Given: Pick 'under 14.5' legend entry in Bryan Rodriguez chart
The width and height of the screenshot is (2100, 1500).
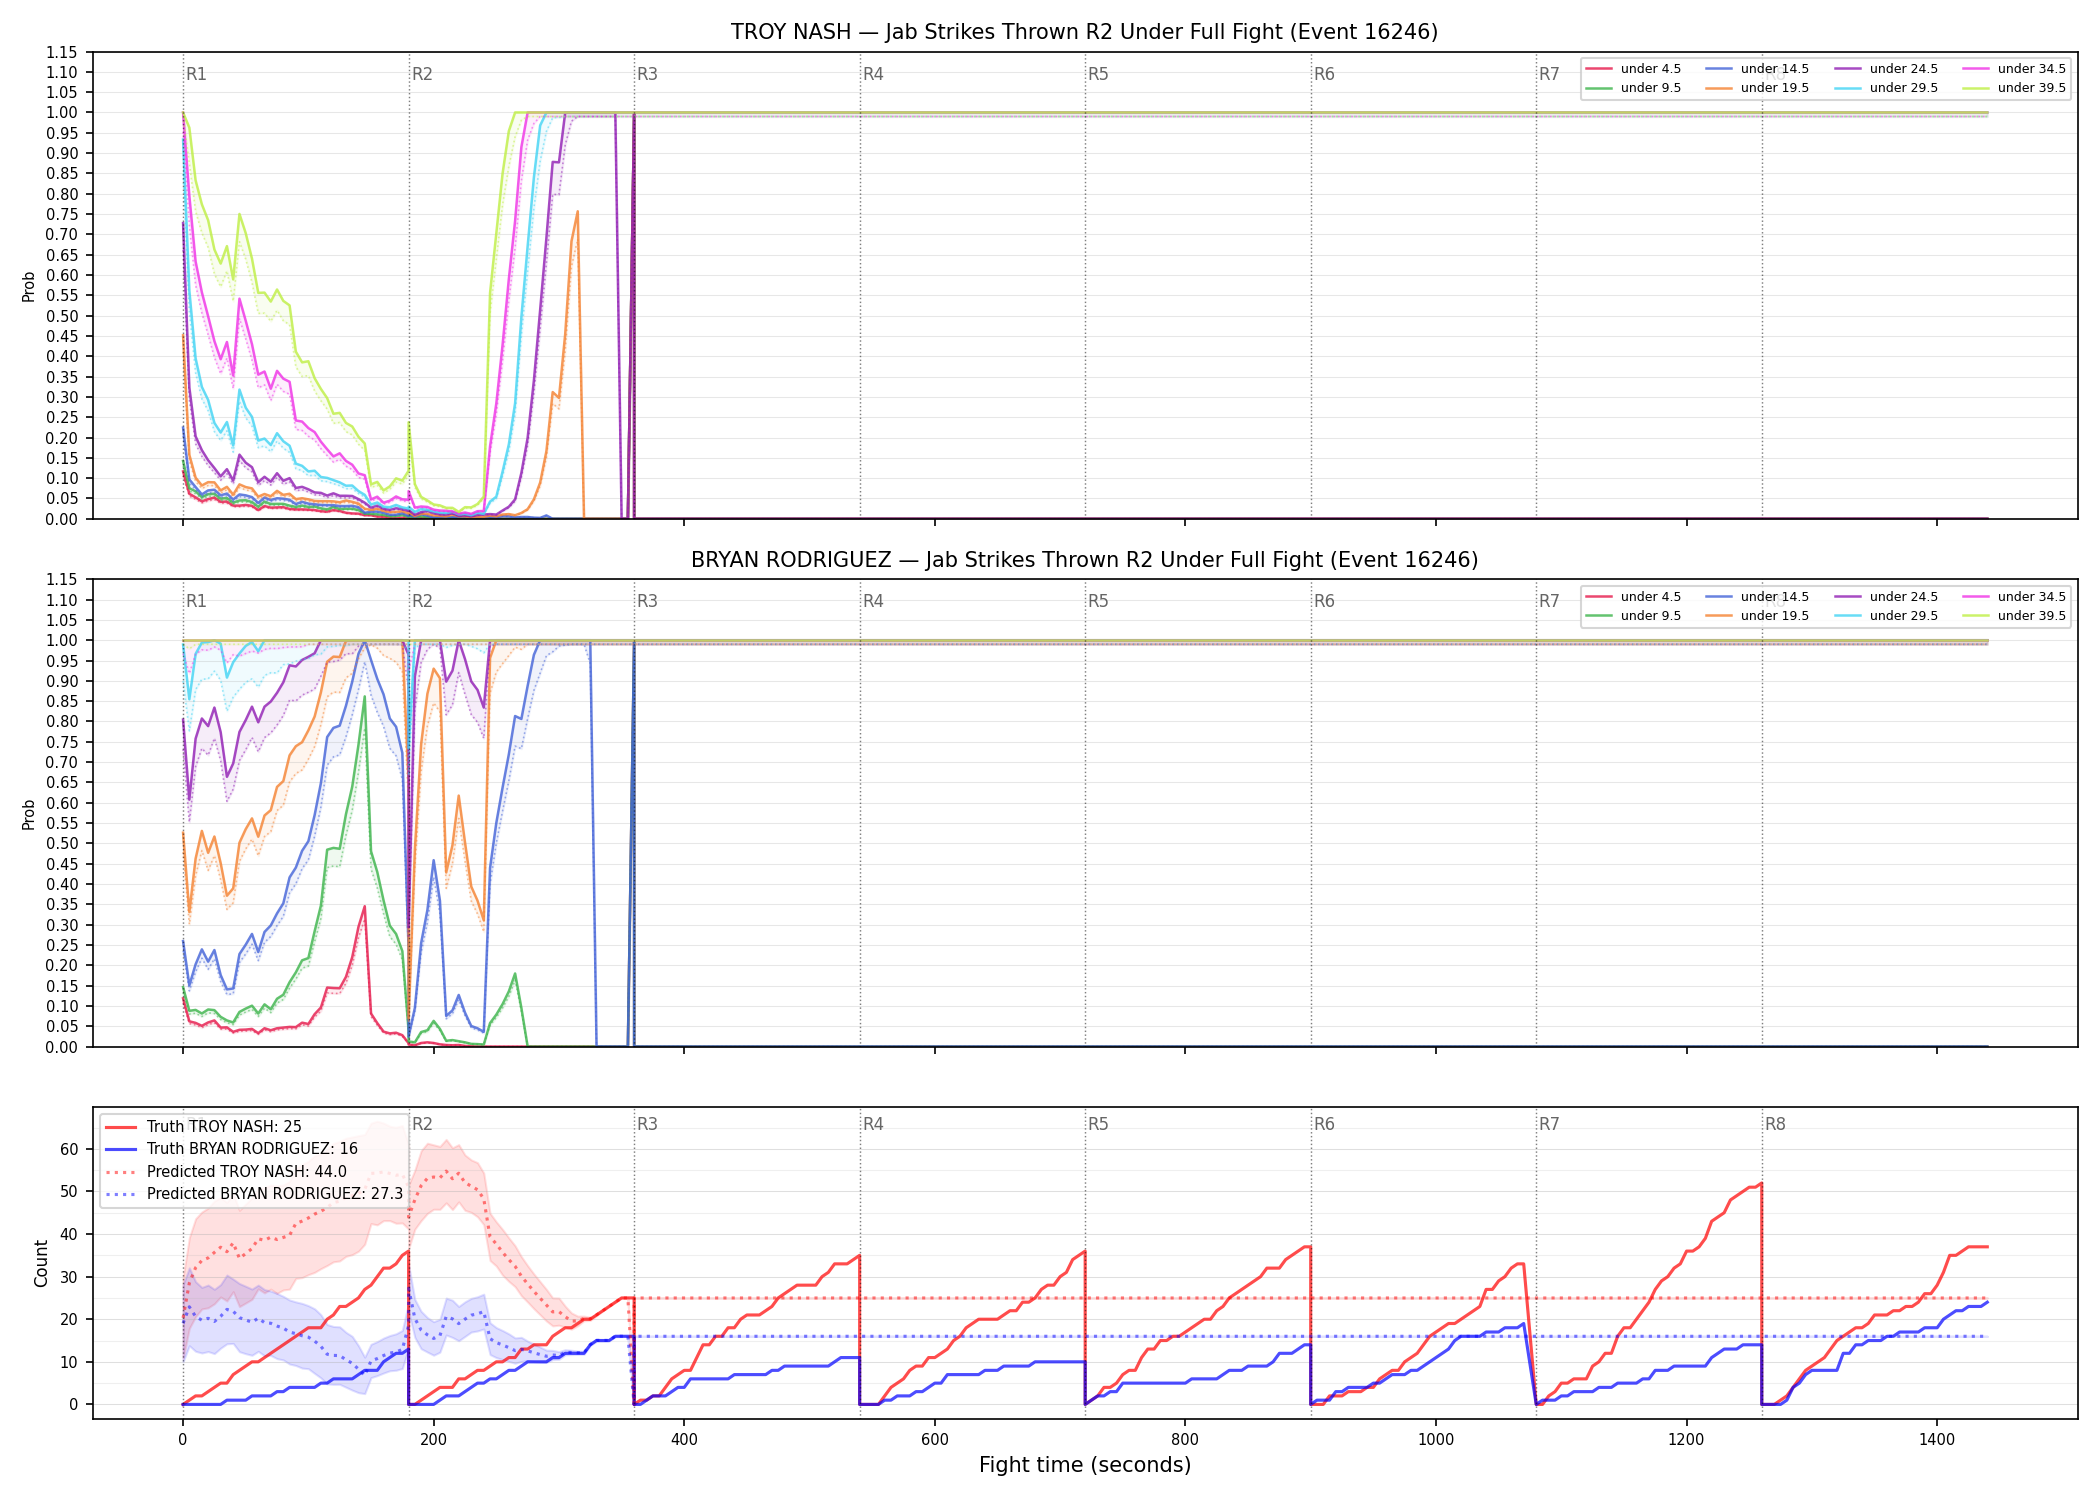Looking at the screenshot, I should tap(1757, 597).
